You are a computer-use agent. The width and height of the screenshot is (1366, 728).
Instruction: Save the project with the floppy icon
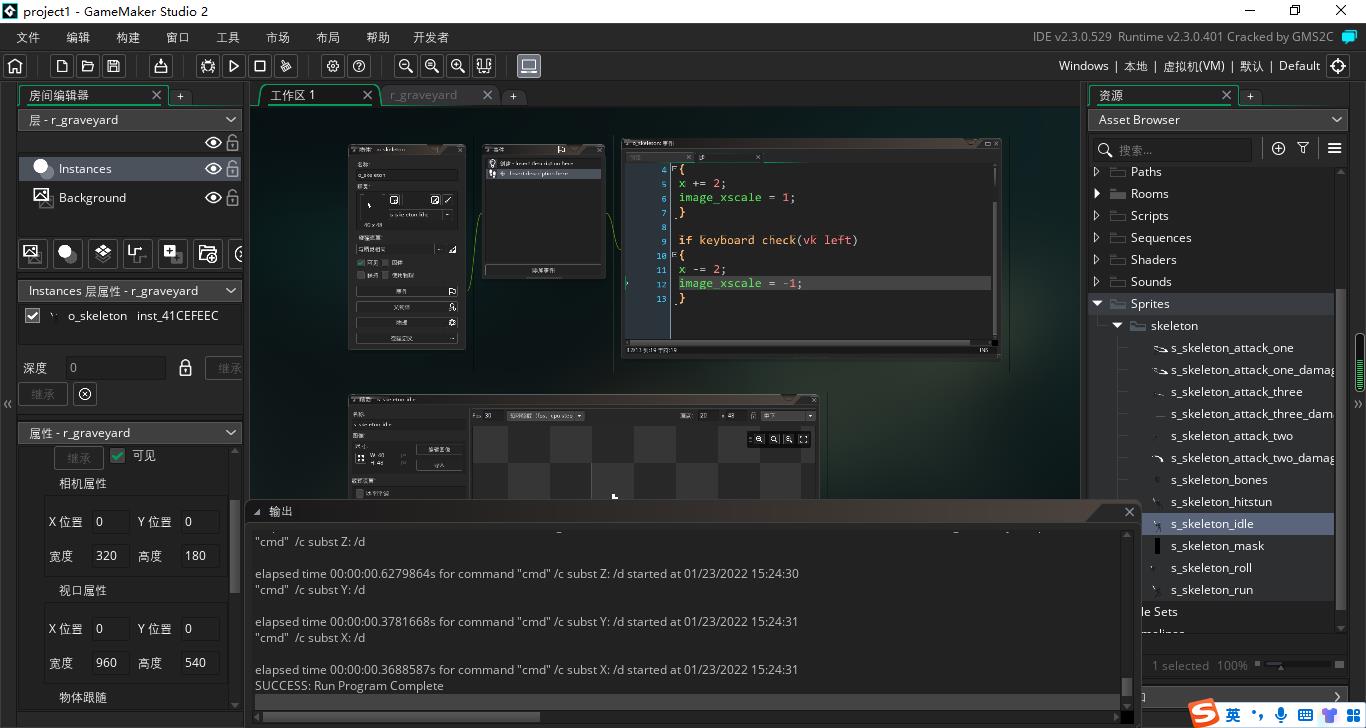(x=114, y=66)
